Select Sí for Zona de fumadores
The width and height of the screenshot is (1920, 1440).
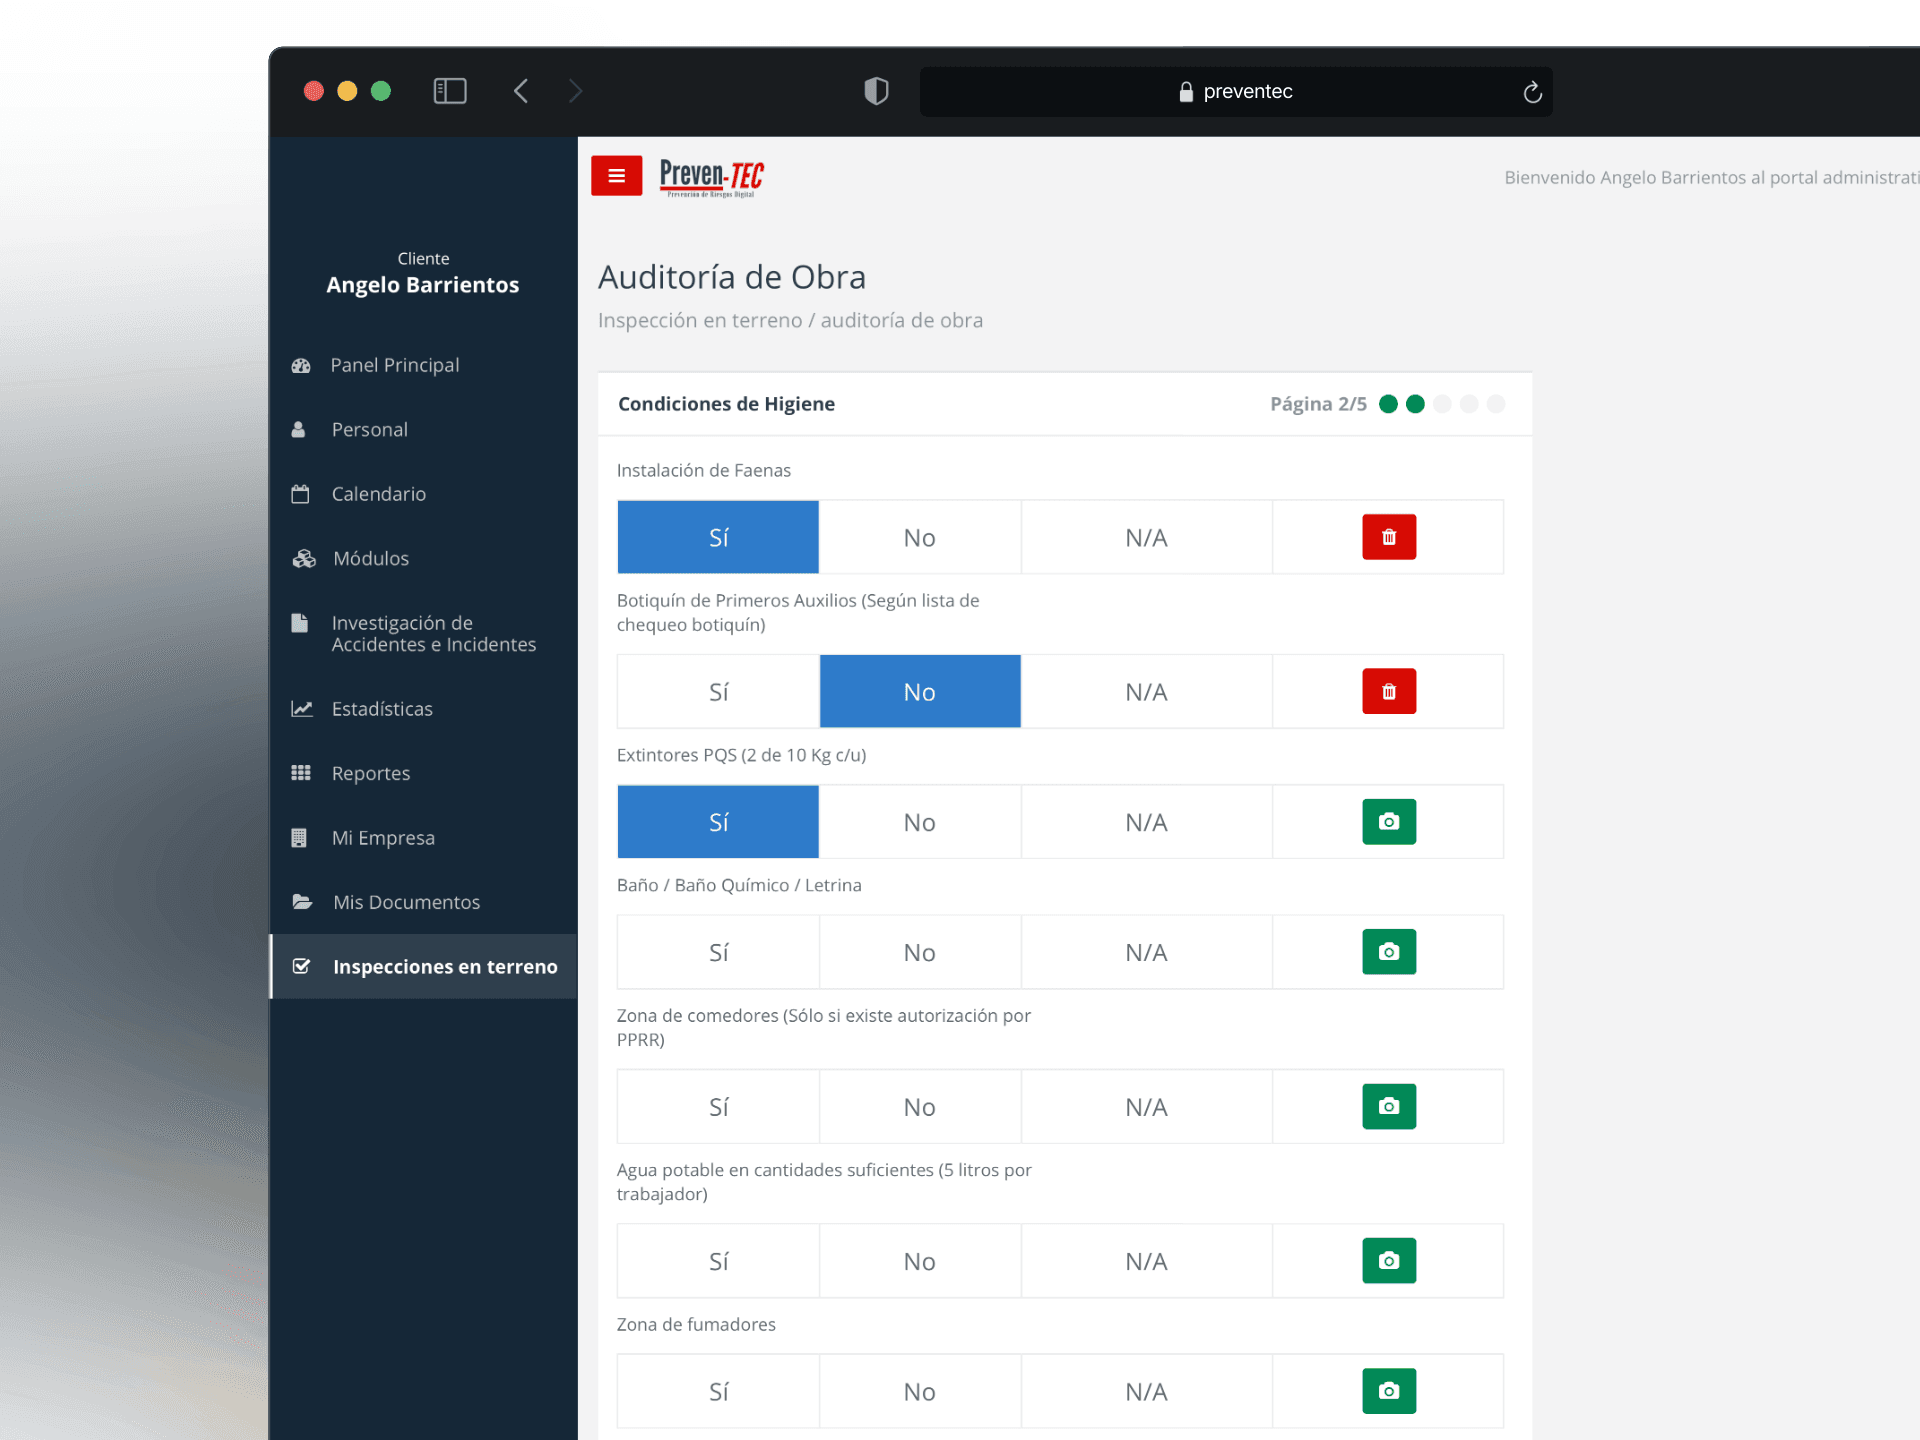(x=718, y=1391)
